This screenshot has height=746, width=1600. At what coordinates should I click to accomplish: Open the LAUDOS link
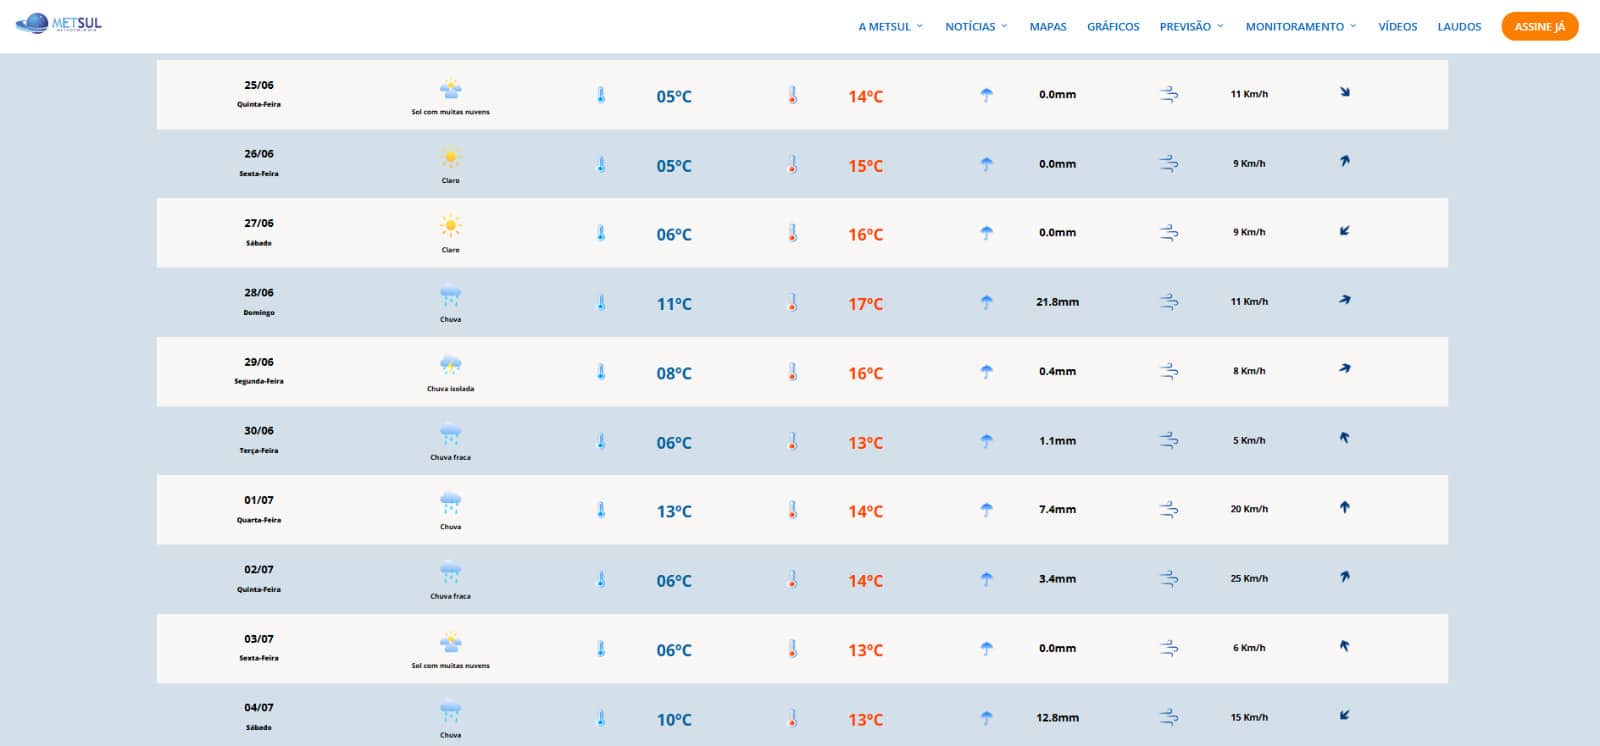tap(1459, 27)
